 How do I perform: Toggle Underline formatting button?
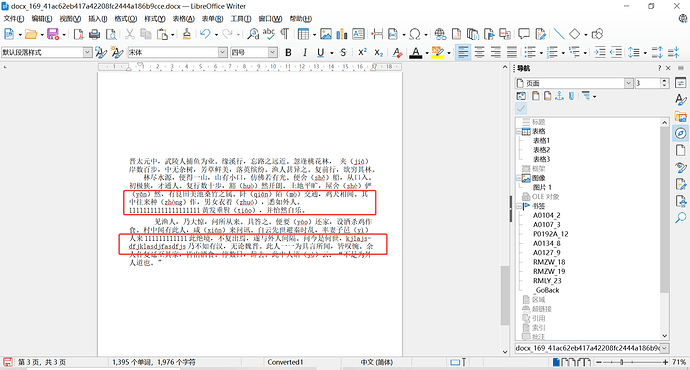pos(320,53)
